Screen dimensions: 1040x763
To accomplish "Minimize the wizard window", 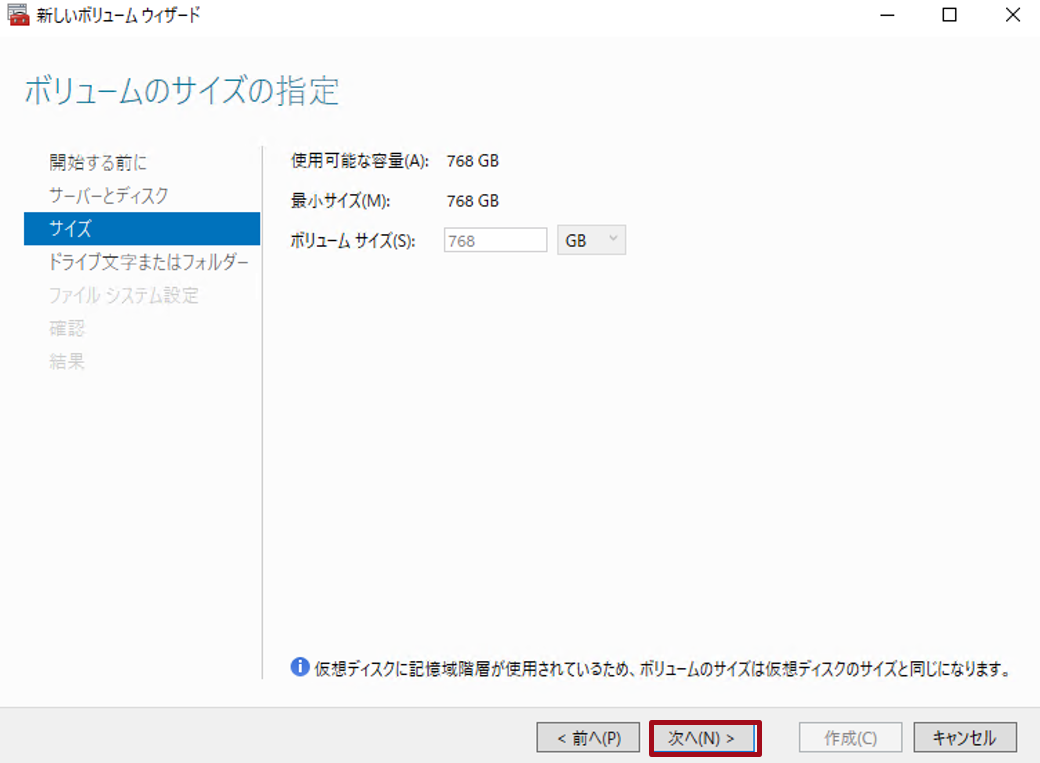I will pyautogui.click(x=887, y=15).
